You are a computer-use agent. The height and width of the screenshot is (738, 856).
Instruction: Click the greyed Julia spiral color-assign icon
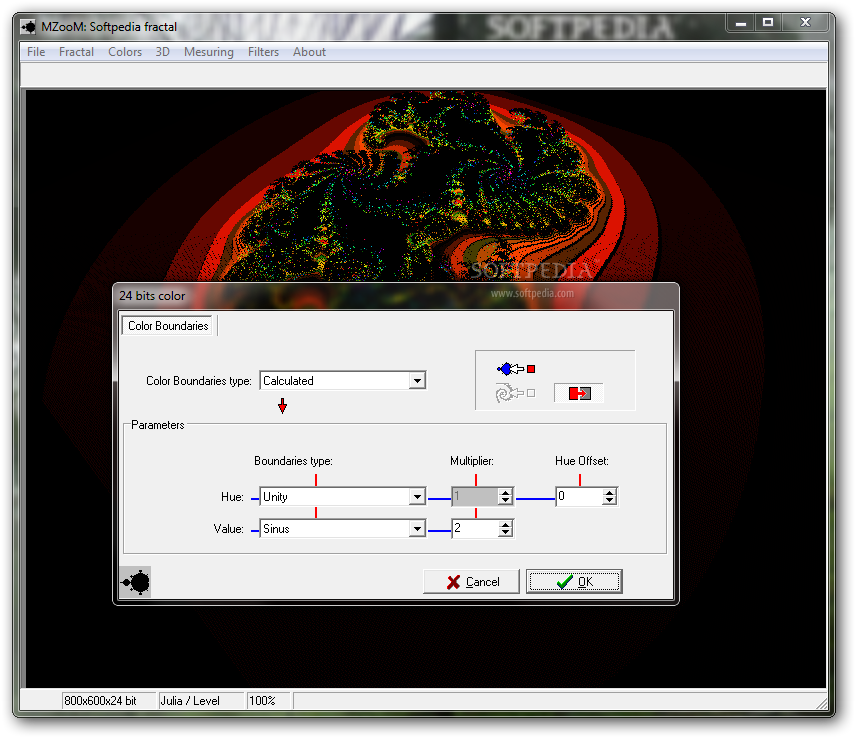(509, 393)
